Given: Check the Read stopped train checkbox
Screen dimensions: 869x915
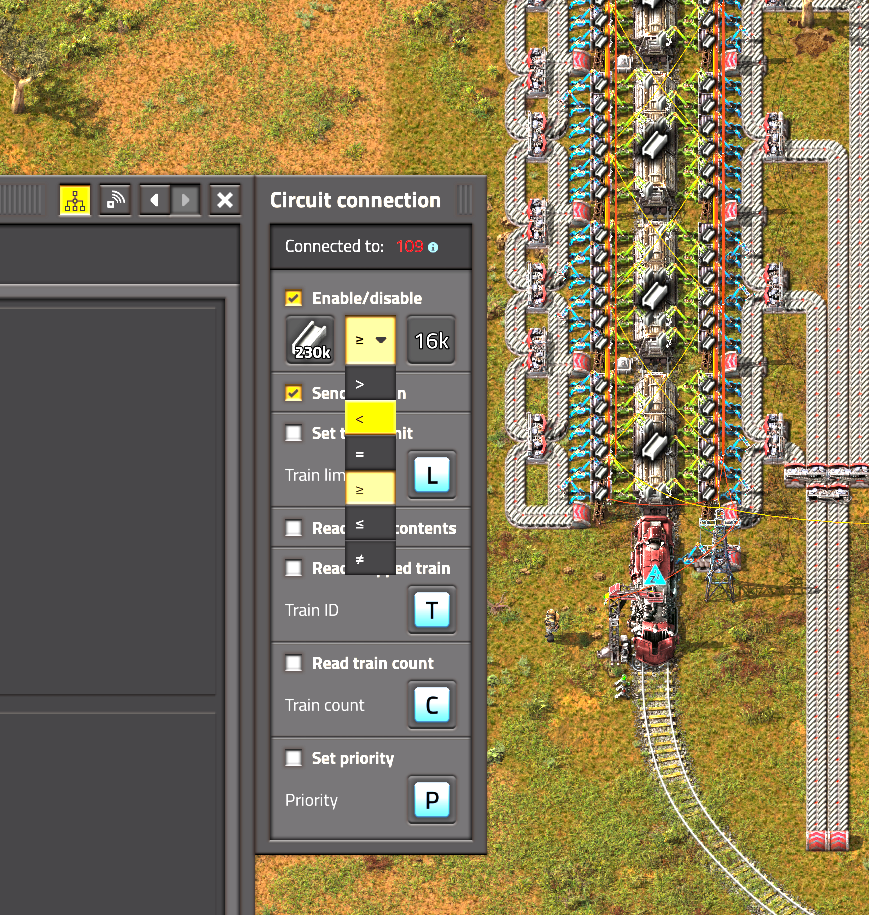Looking at the screenshot, I should pyautogui.click(x=294, y=568).
